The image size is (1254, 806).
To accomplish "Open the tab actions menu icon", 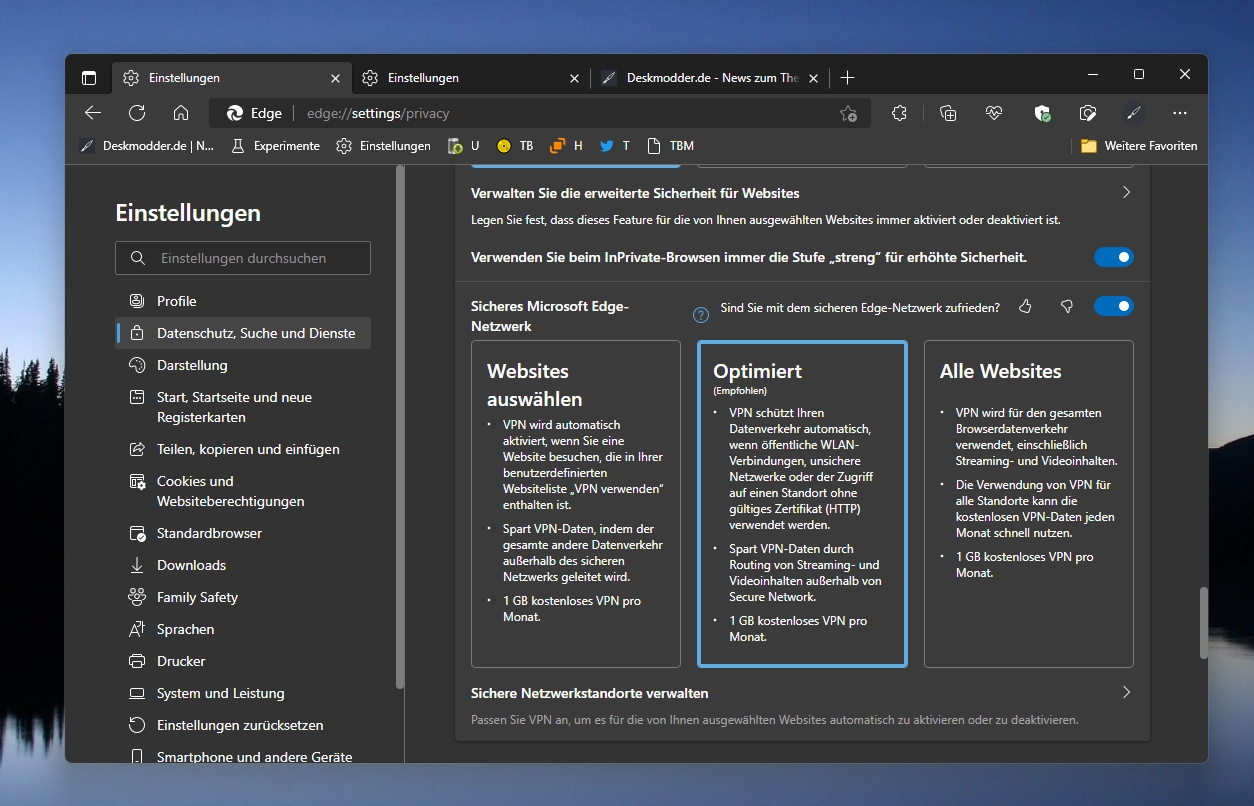I will [89, 78].
